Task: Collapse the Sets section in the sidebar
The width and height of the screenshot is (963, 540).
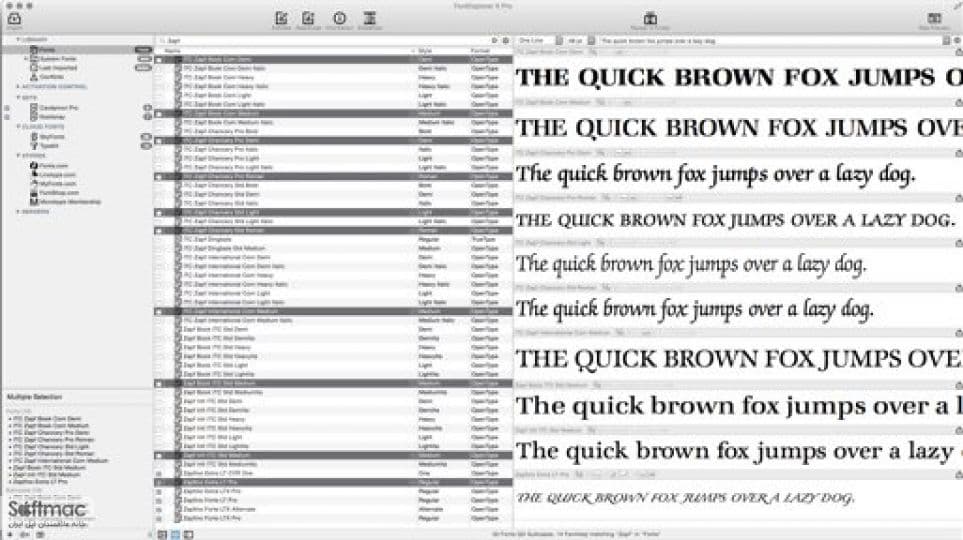Action: pos(18,97)
